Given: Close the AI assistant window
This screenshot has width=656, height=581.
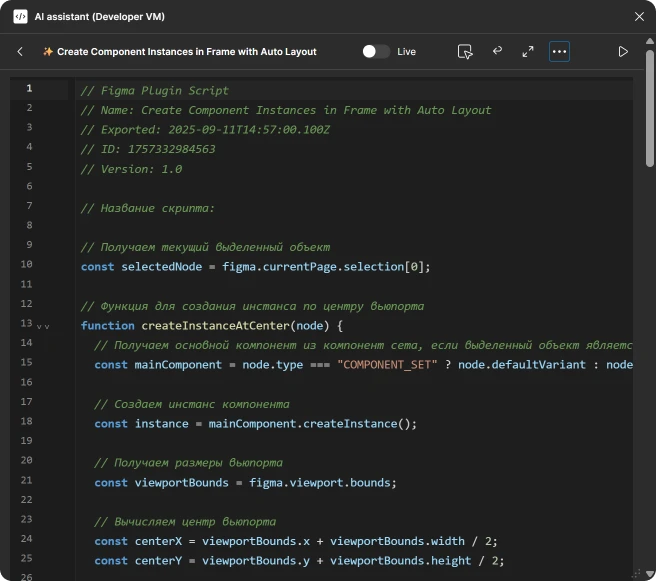Looking at the screenshot, I should pos(639,16).
